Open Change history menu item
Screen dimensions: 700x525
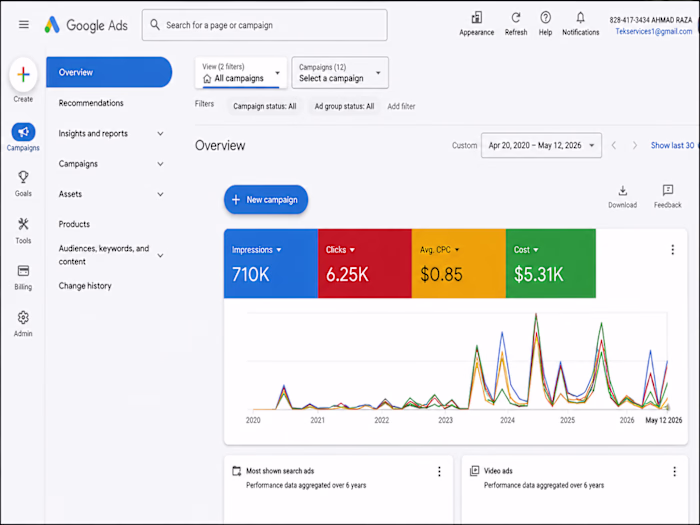click(85, 286)
